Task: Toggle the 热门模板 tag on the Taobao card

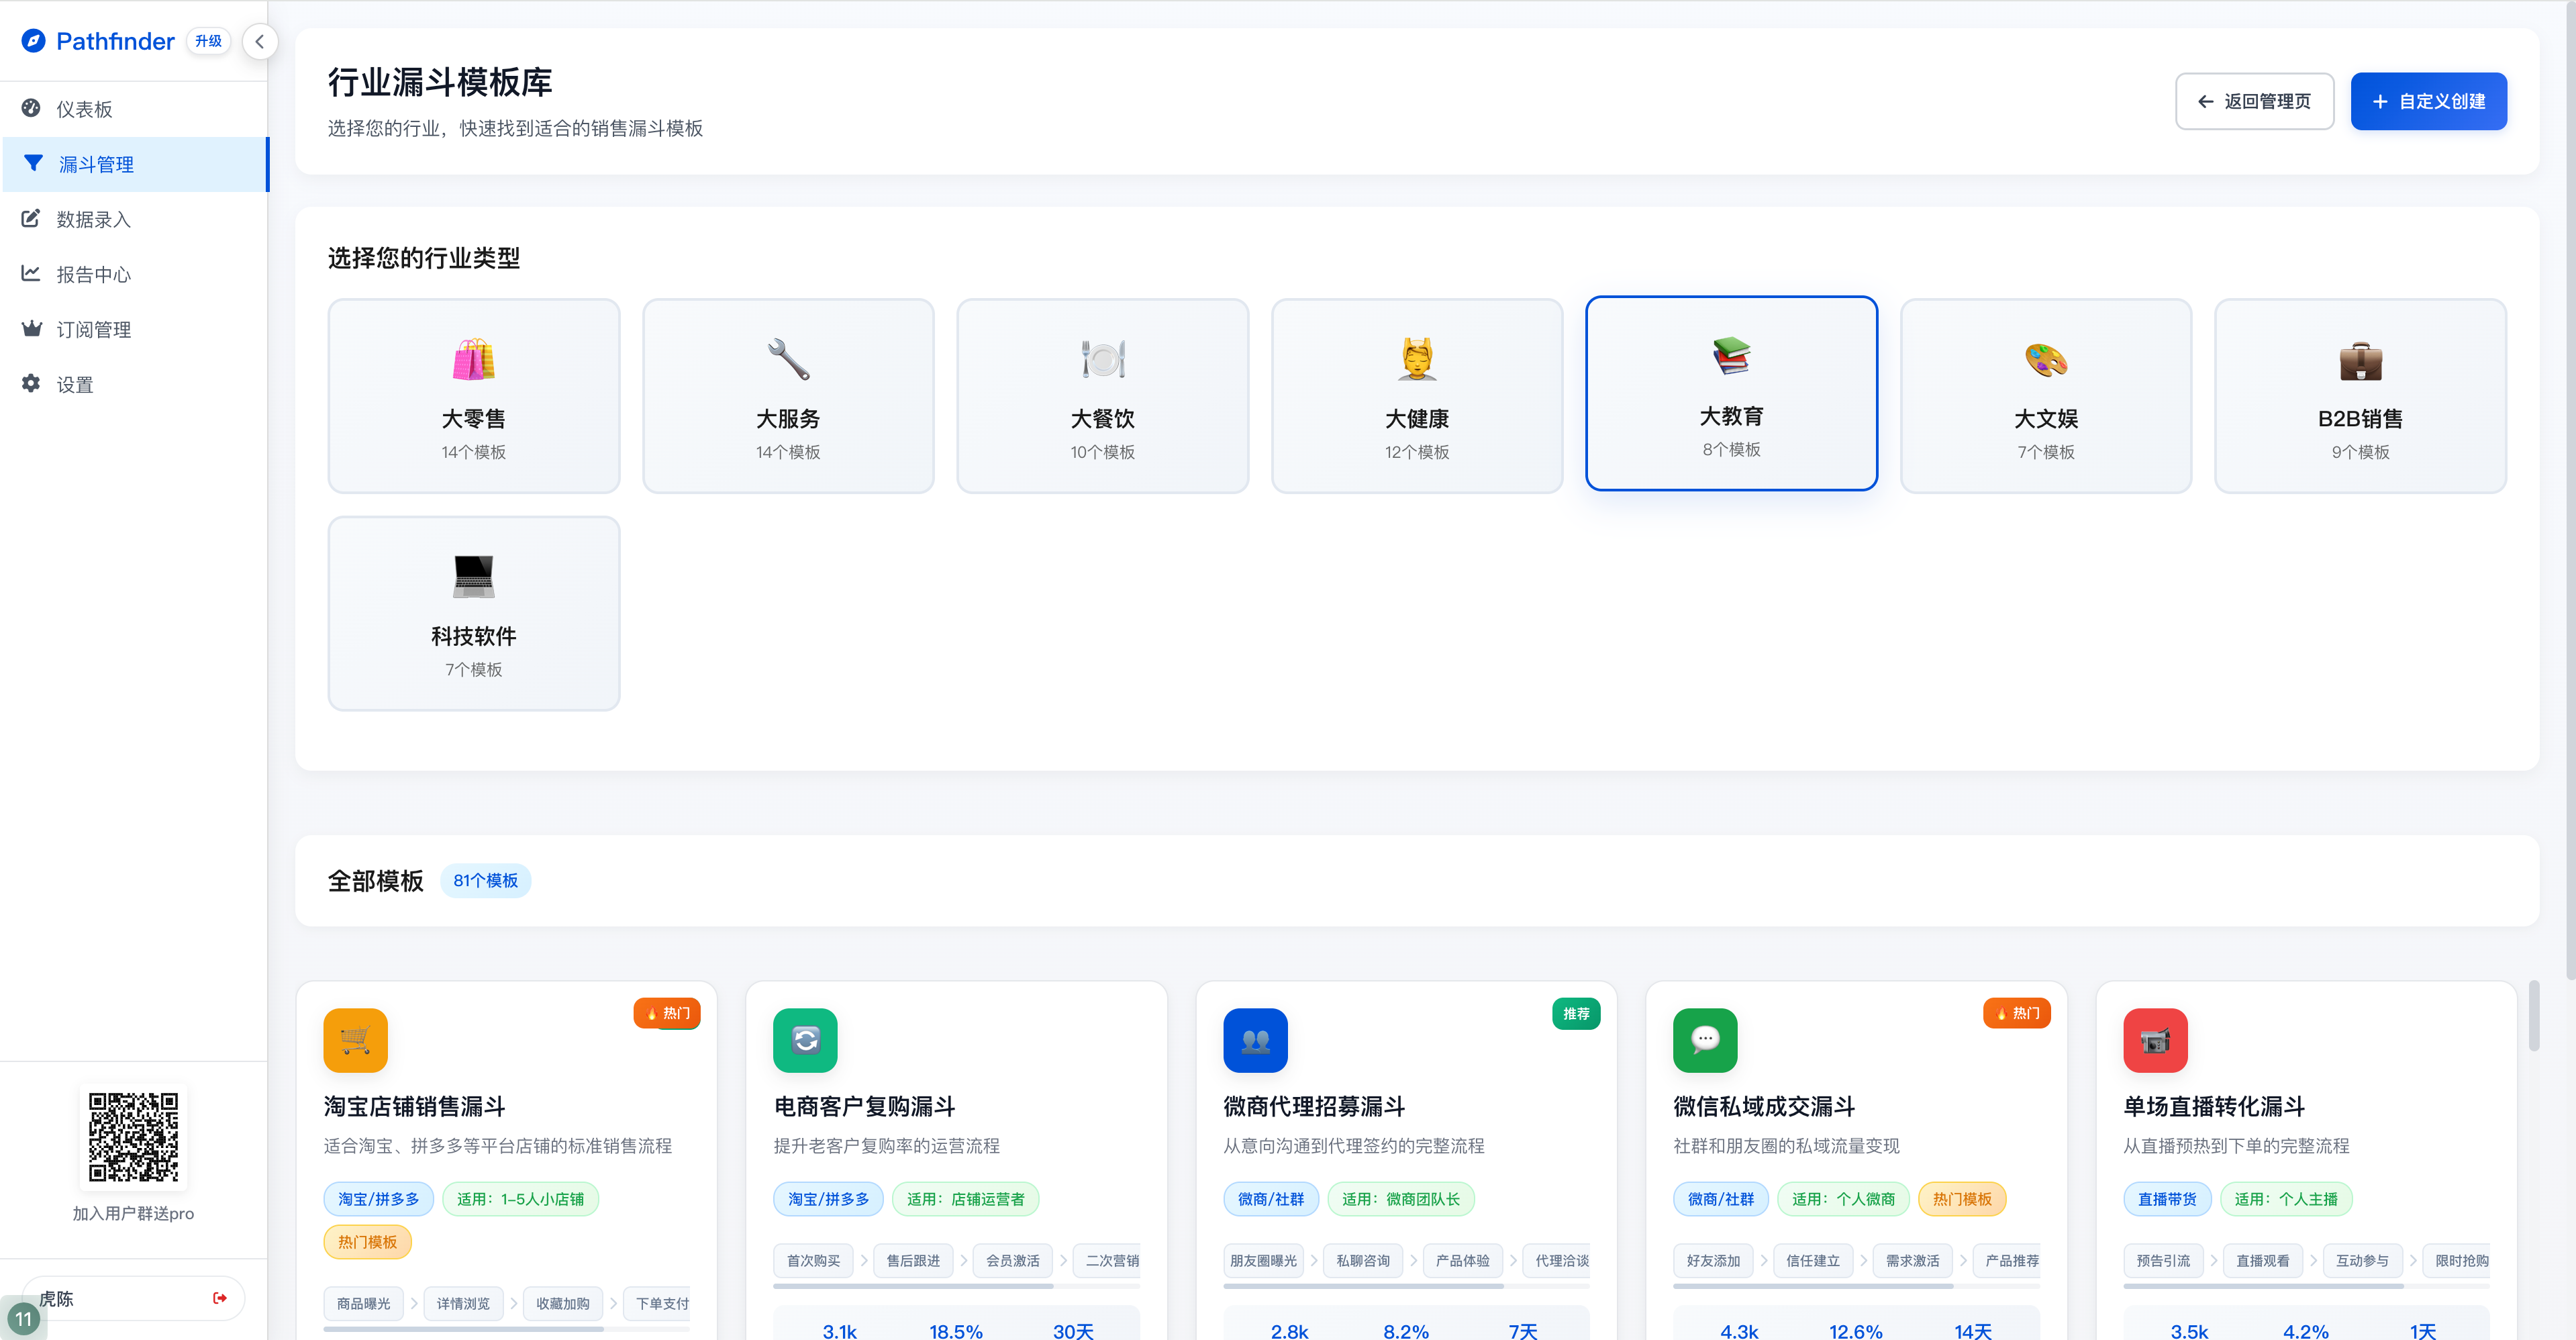Action: coord(367,1242)
